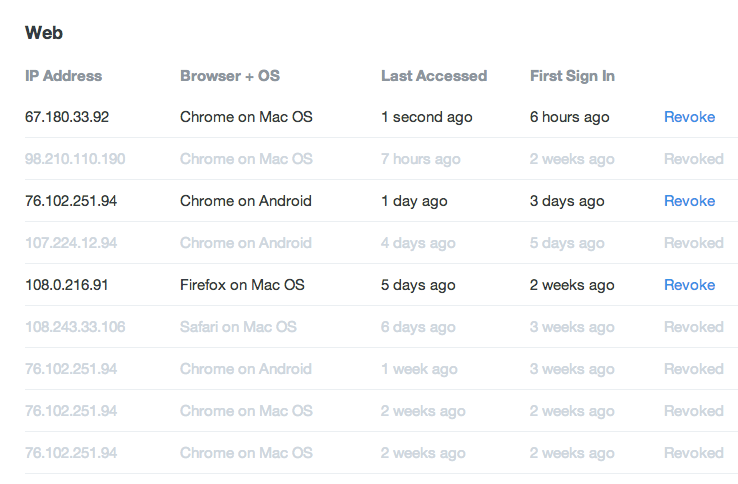The height and width of the screenshot is (484, 738).
Task: Revoke the 67.180.33.92 web session
Action: pyautogui.click(x=689, y=117)
